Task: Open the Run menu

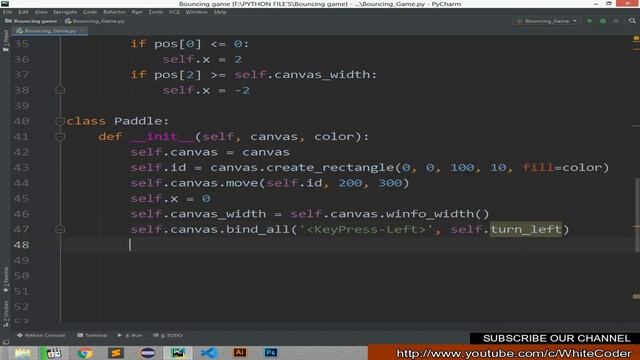Action: click(x=137, y=12)
